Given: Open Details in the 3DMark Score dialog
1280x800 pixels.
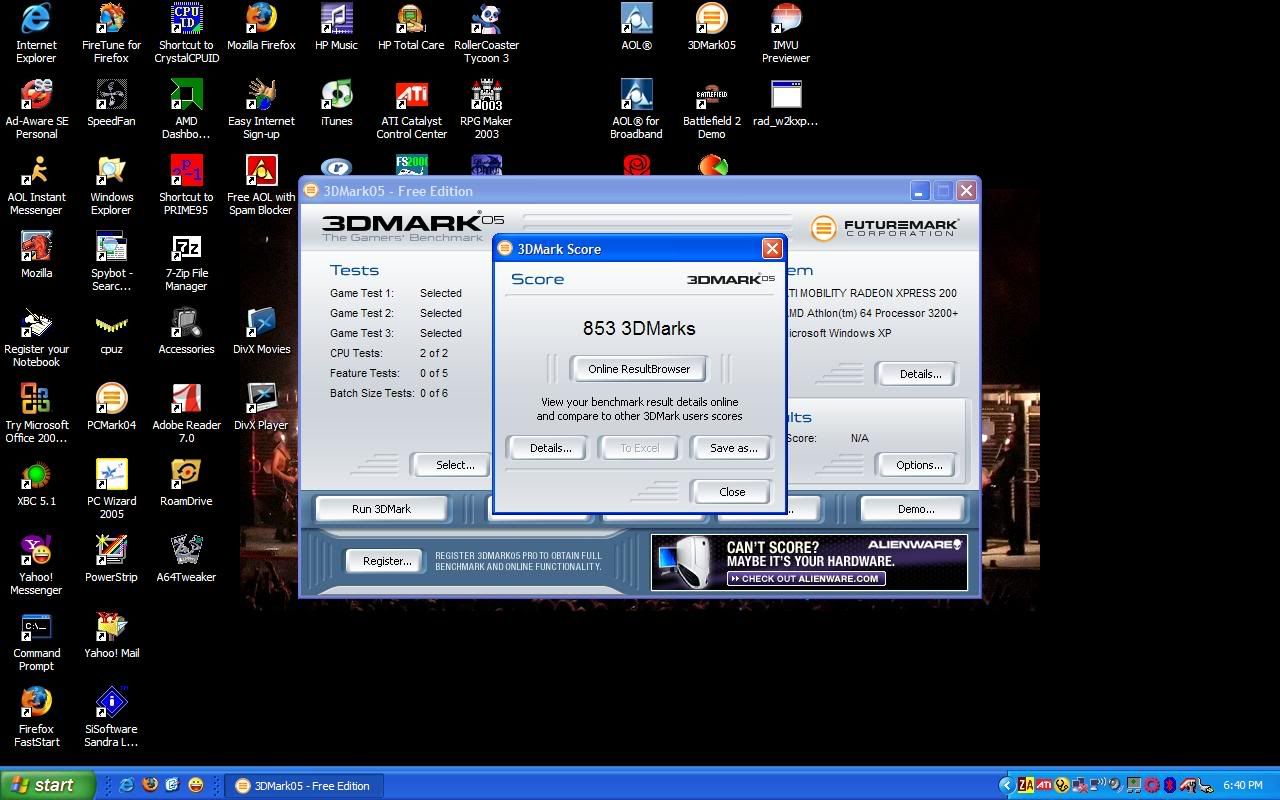Looking at the screenshot, I should [x=550, y=448].
